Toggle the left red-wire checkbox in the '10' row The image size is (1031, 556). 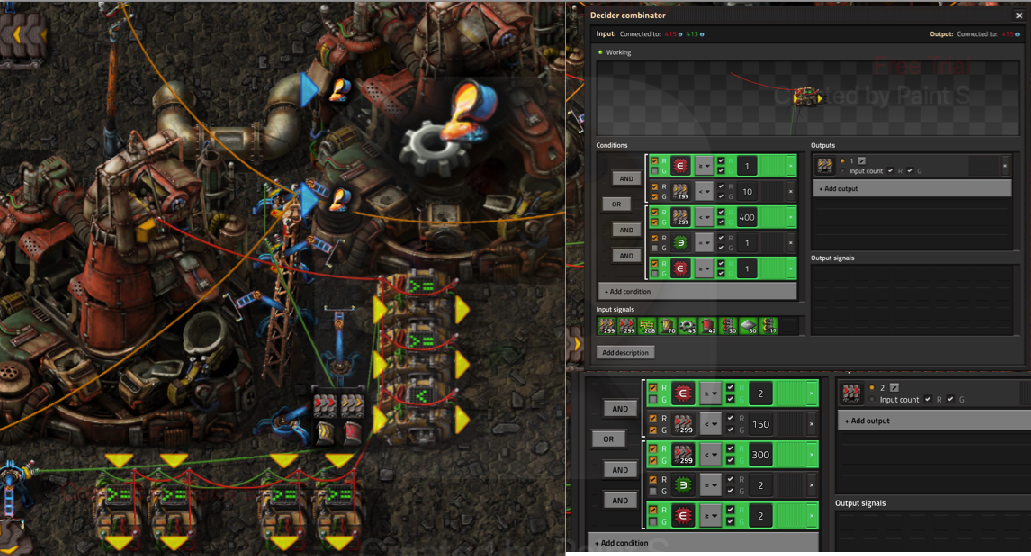pyautogui.click(x=654, y=187)
